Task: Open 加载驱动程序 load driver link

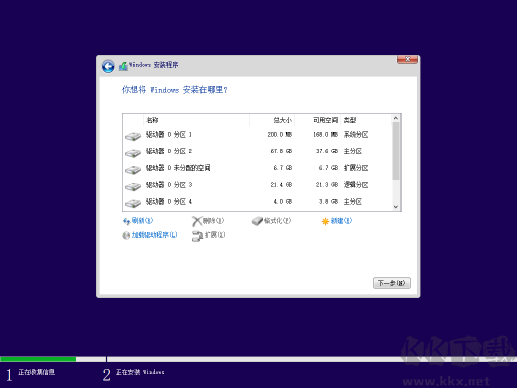Action: pos(154,235)
